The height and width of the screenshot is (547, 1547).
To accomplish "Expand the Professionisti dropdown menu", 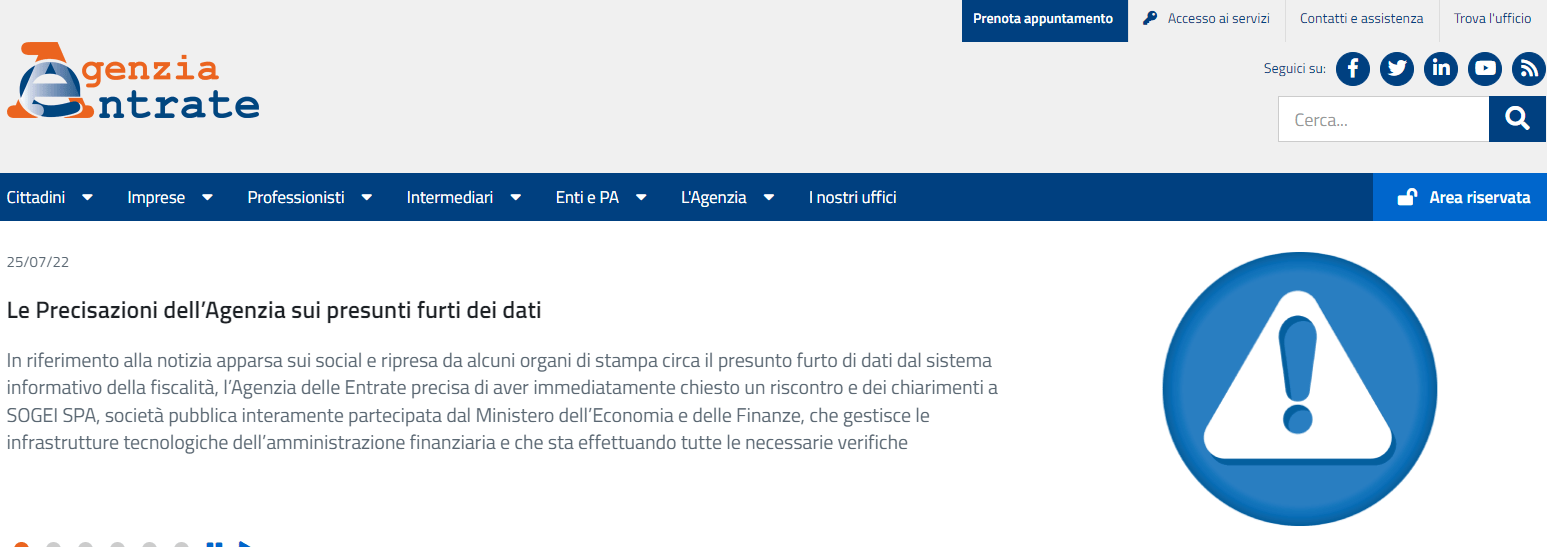I will (x=310, y=197).
